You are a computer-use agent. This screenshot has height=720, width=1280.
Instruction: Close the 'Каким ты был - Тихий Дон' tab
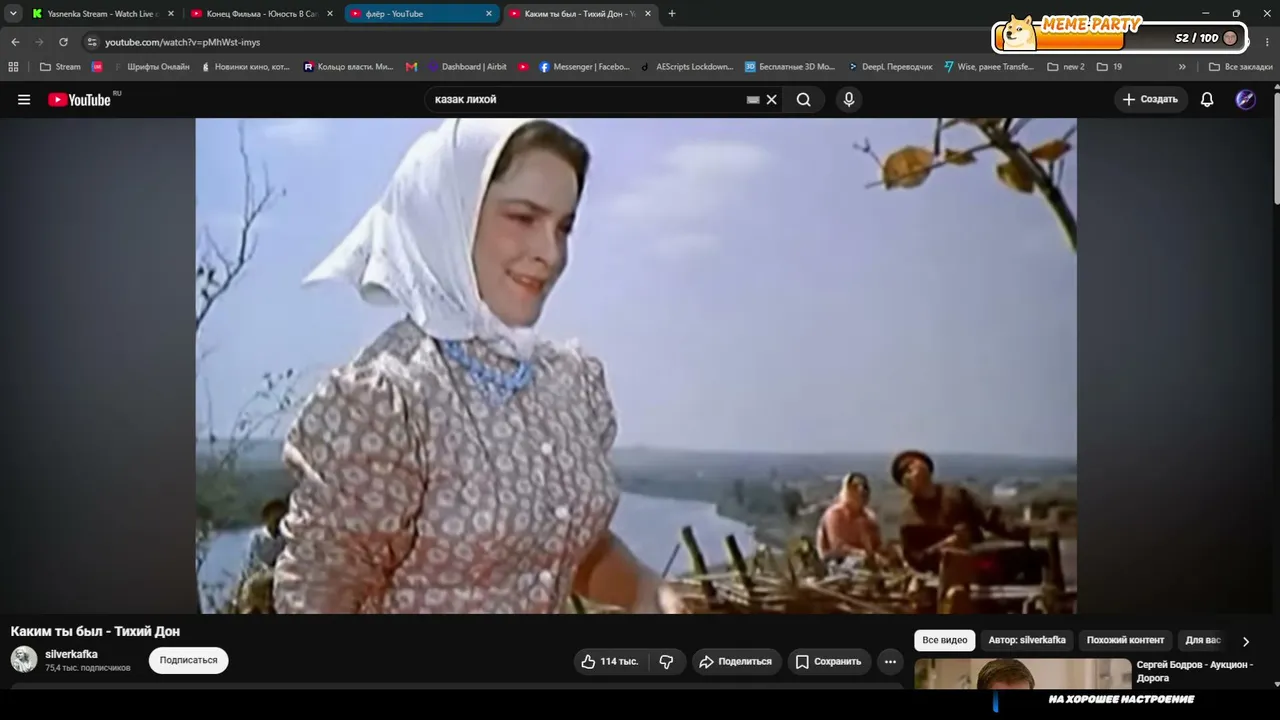pos(648,14)
